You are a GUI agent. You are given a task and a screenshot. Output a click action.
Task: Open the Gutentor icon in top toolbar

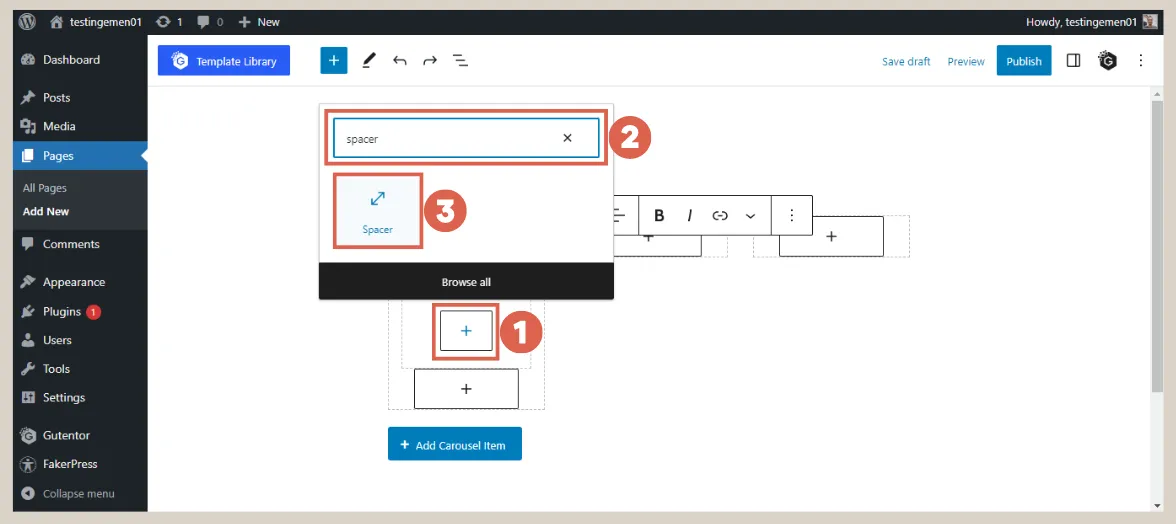click(x=1107, y=61)
